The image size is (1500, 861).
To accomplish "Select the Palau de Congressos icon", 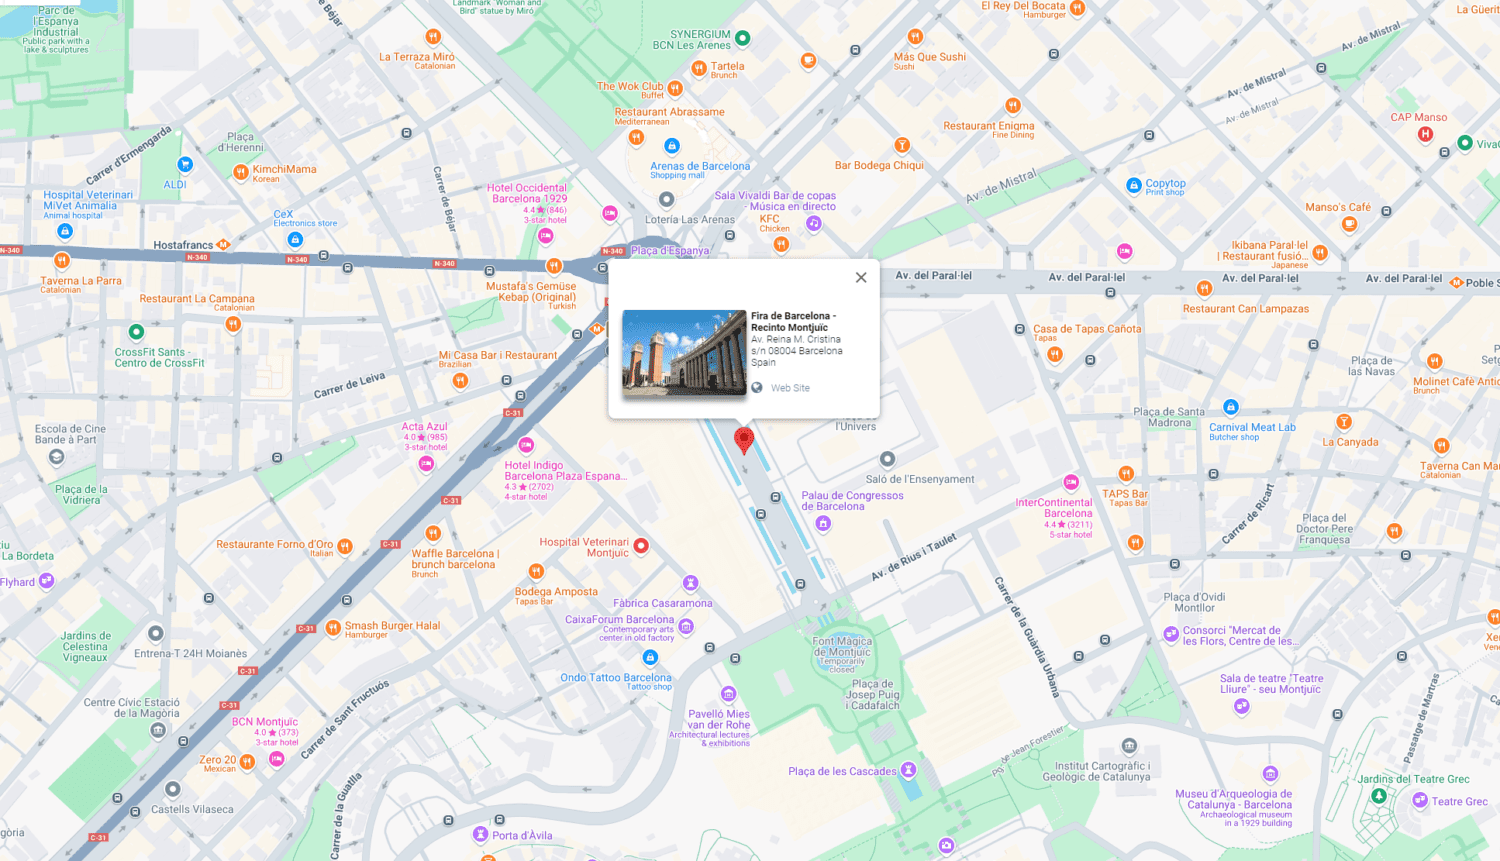I will pyautogui.click(x=823, y=523).
